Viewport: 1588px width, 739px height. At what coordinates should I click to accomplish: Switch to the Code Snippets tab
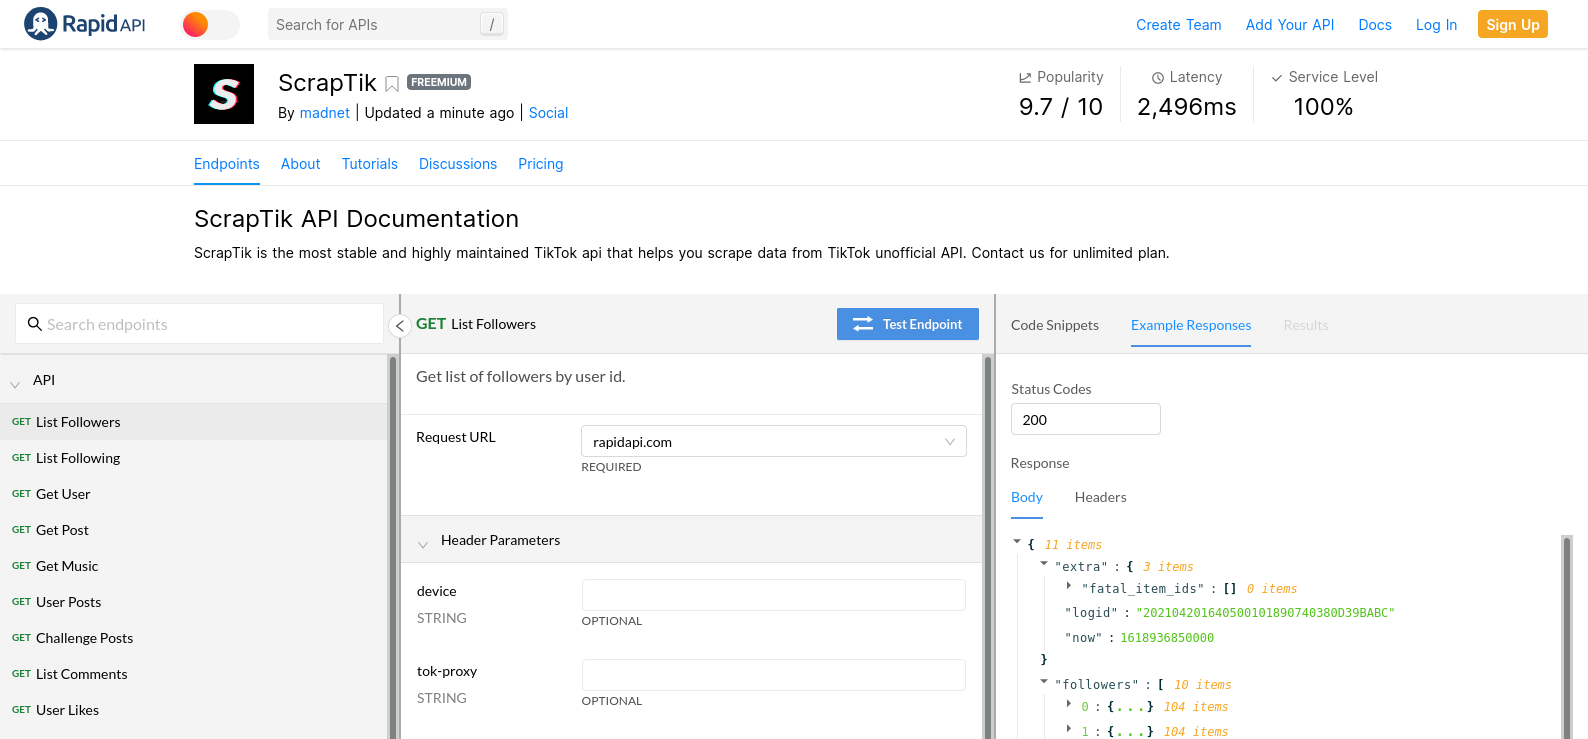[x=1055, y=325]
